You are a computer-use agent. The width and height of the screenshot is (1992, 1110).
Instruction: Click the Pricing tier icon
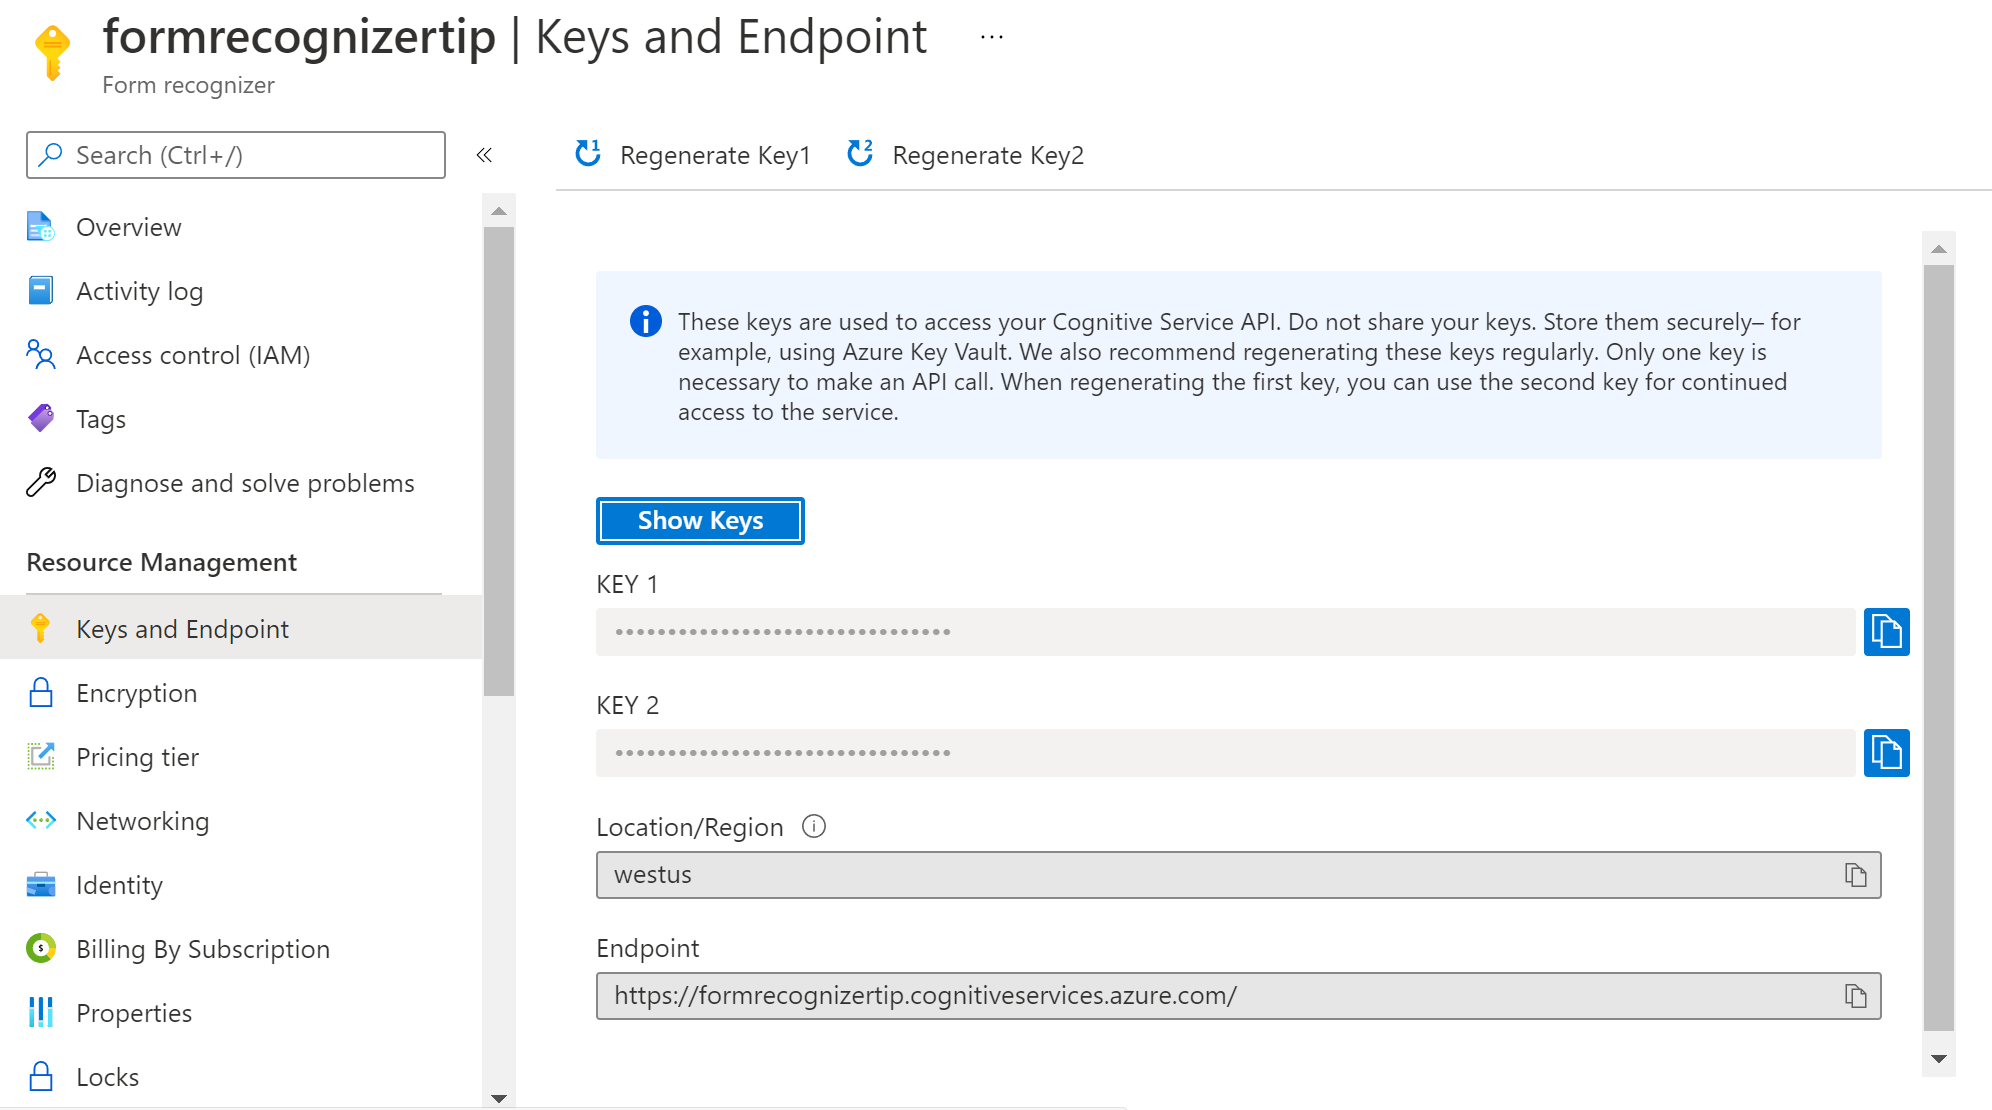(41, 757)
